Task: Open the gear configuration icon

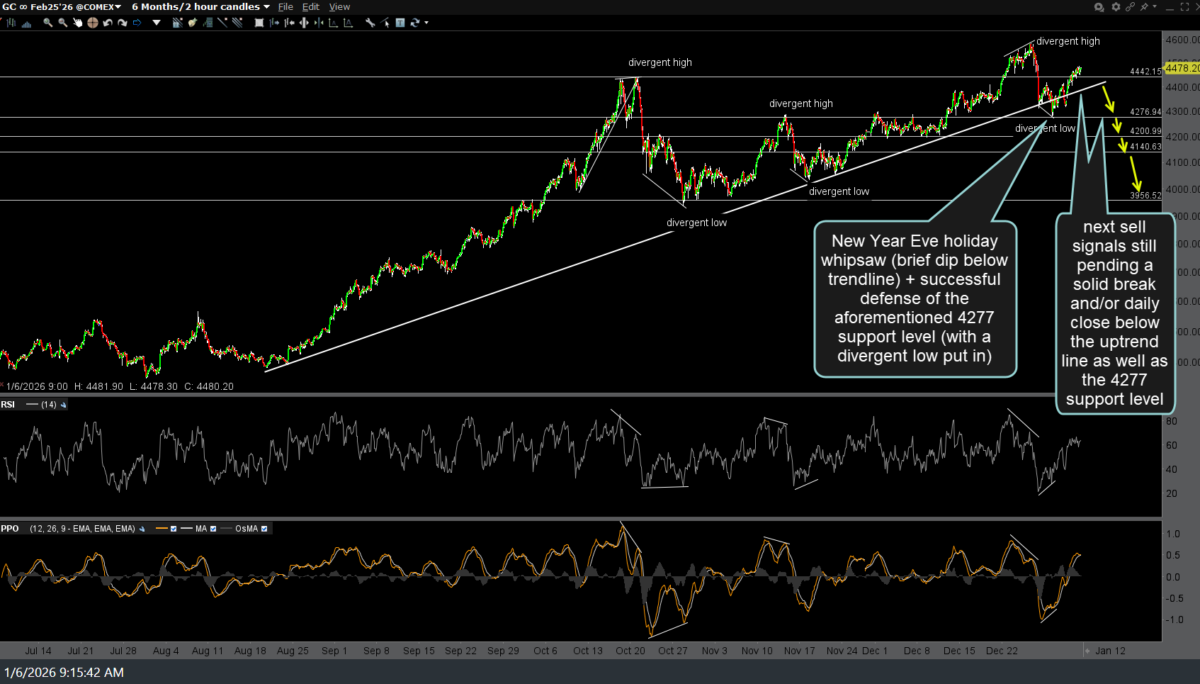Action: pyautogui.click(x=1116, y=7)
